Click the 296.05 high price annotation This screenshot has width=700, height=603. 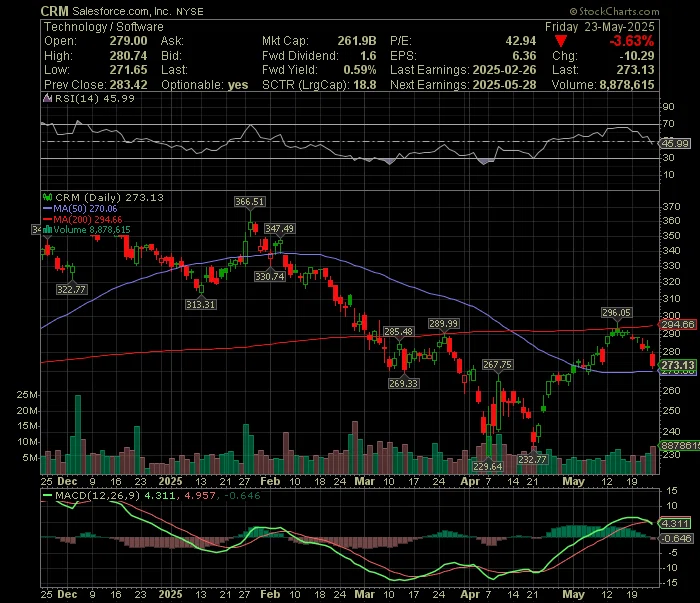(617, 312)
